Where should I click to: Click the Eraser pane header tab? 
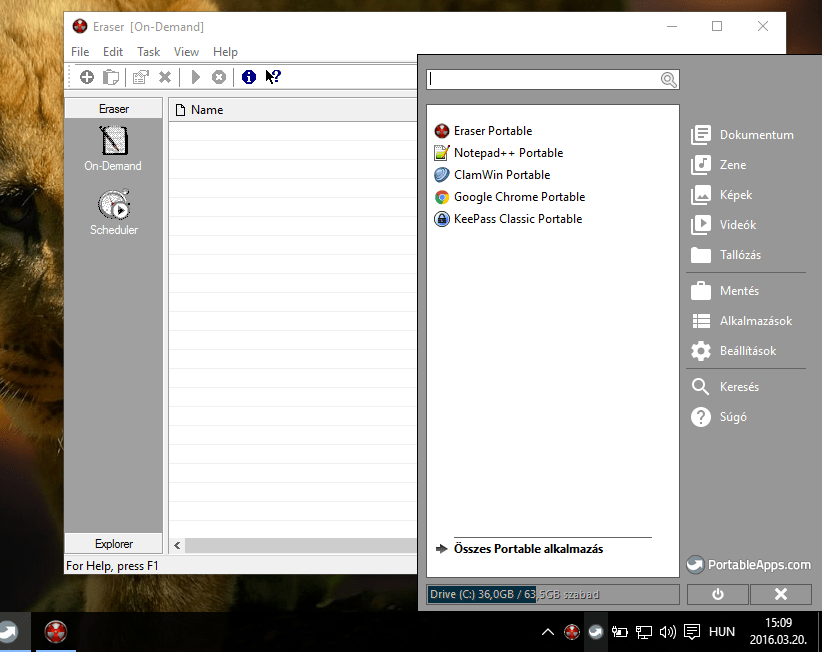[114, 108]
